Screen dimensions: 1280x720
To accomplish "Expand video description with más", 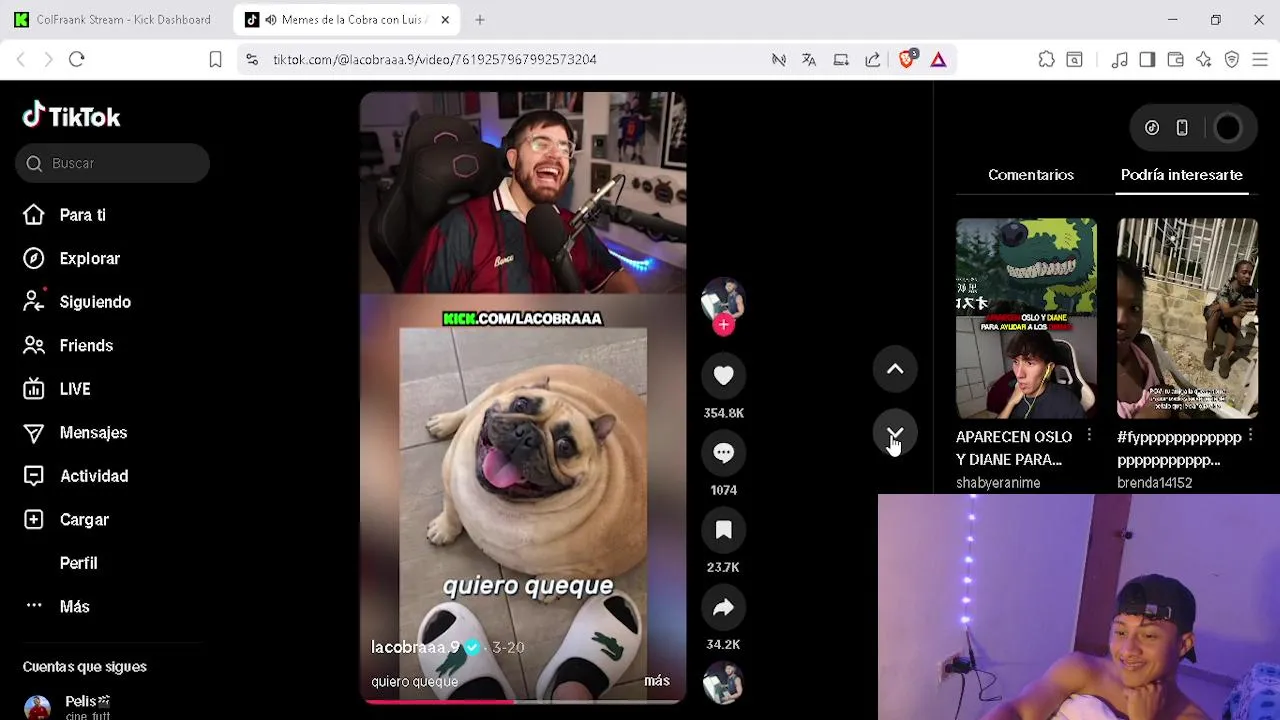I will point(657,681).
